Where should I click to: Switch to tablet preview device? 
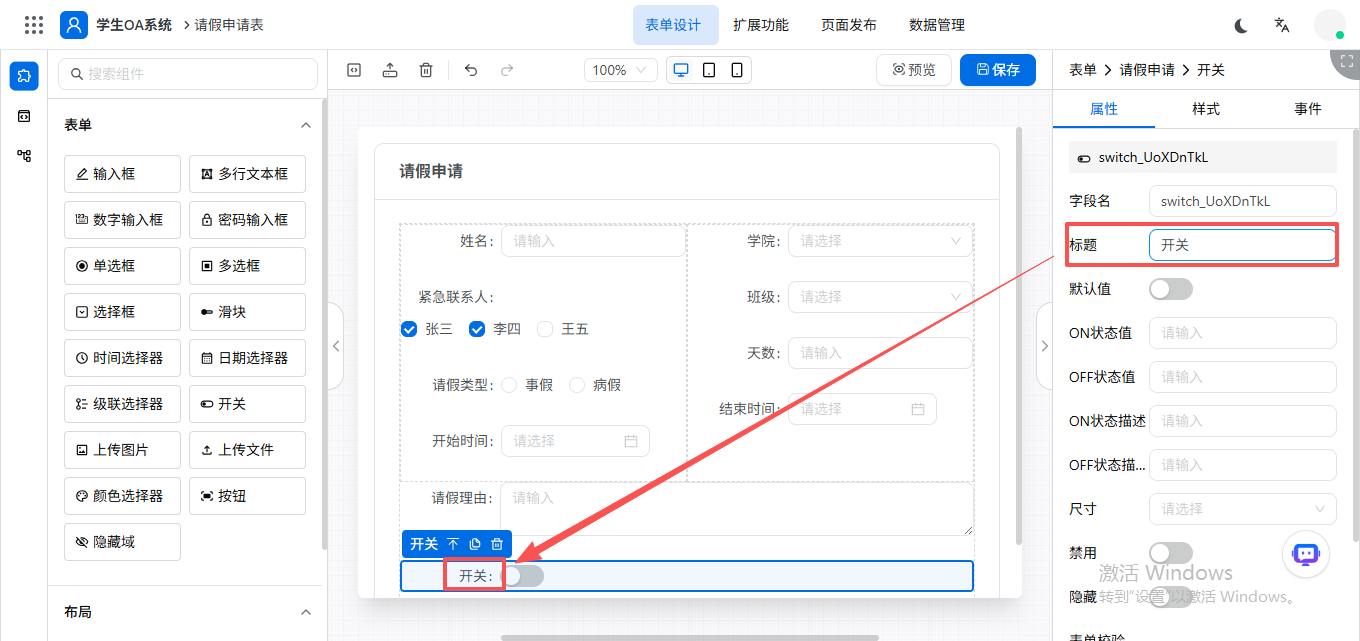709,70
